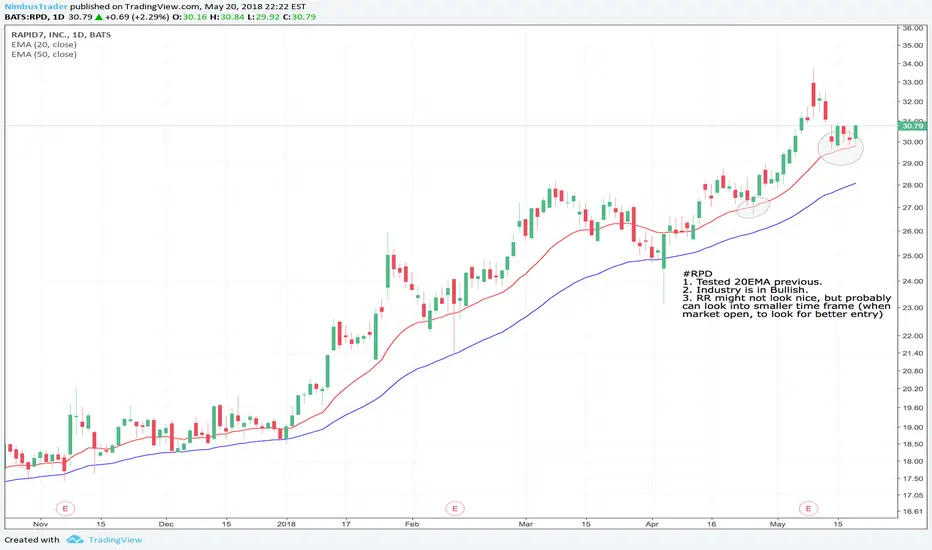The height and width of the screenshot is (550, 932).
Task: Click the earnings marker in May
Action: 808,508
